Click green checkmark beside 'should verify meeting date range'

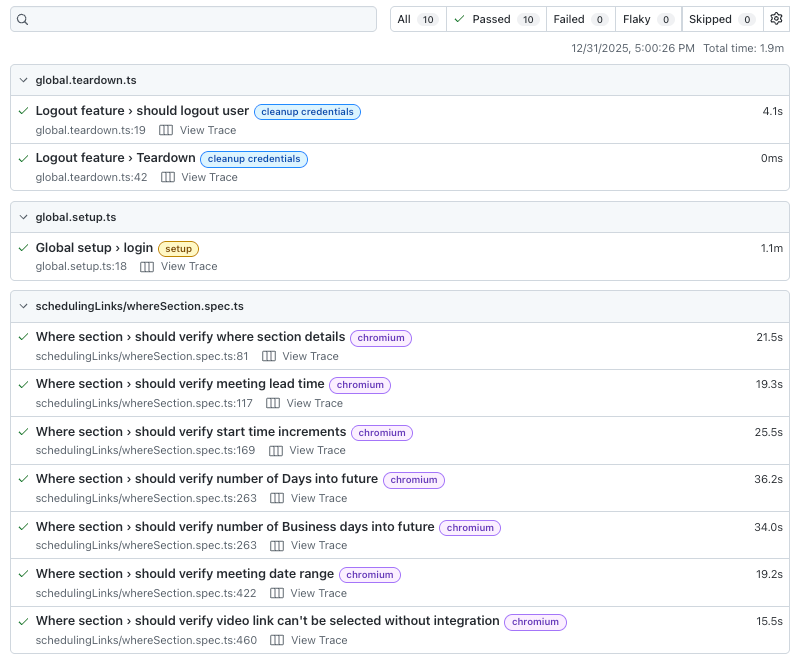click(x=22, y=574)
